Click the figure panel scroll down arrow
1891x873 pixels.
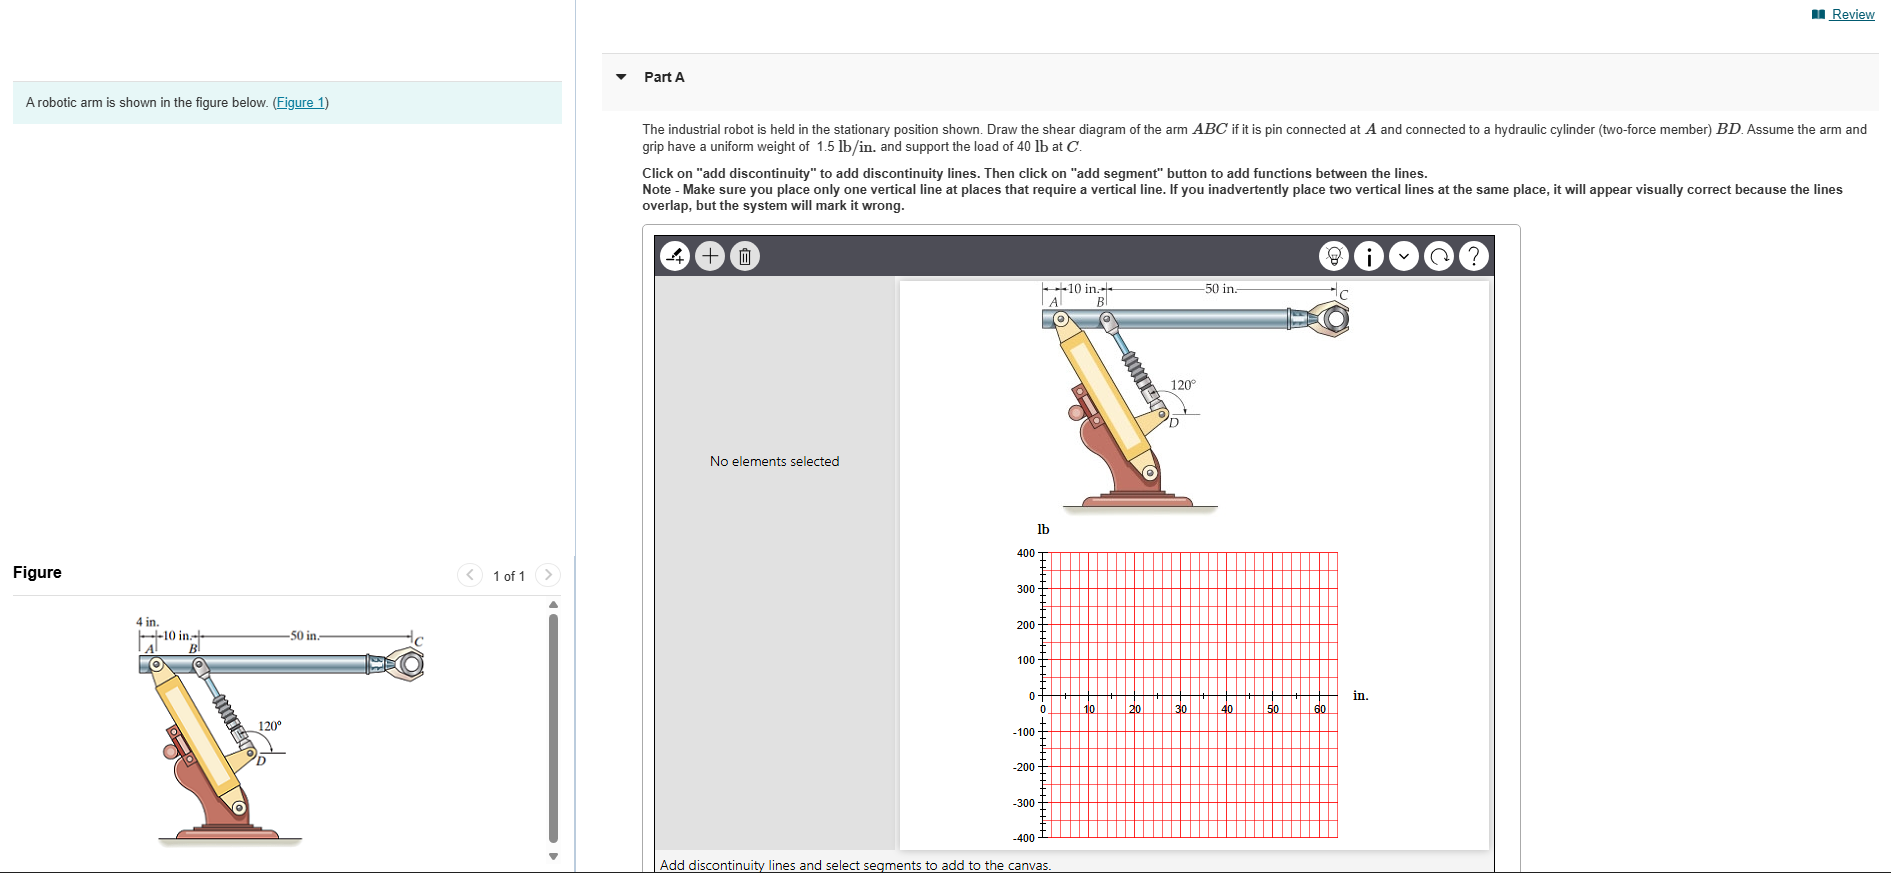pyautogui.click(x=554, y=856)
